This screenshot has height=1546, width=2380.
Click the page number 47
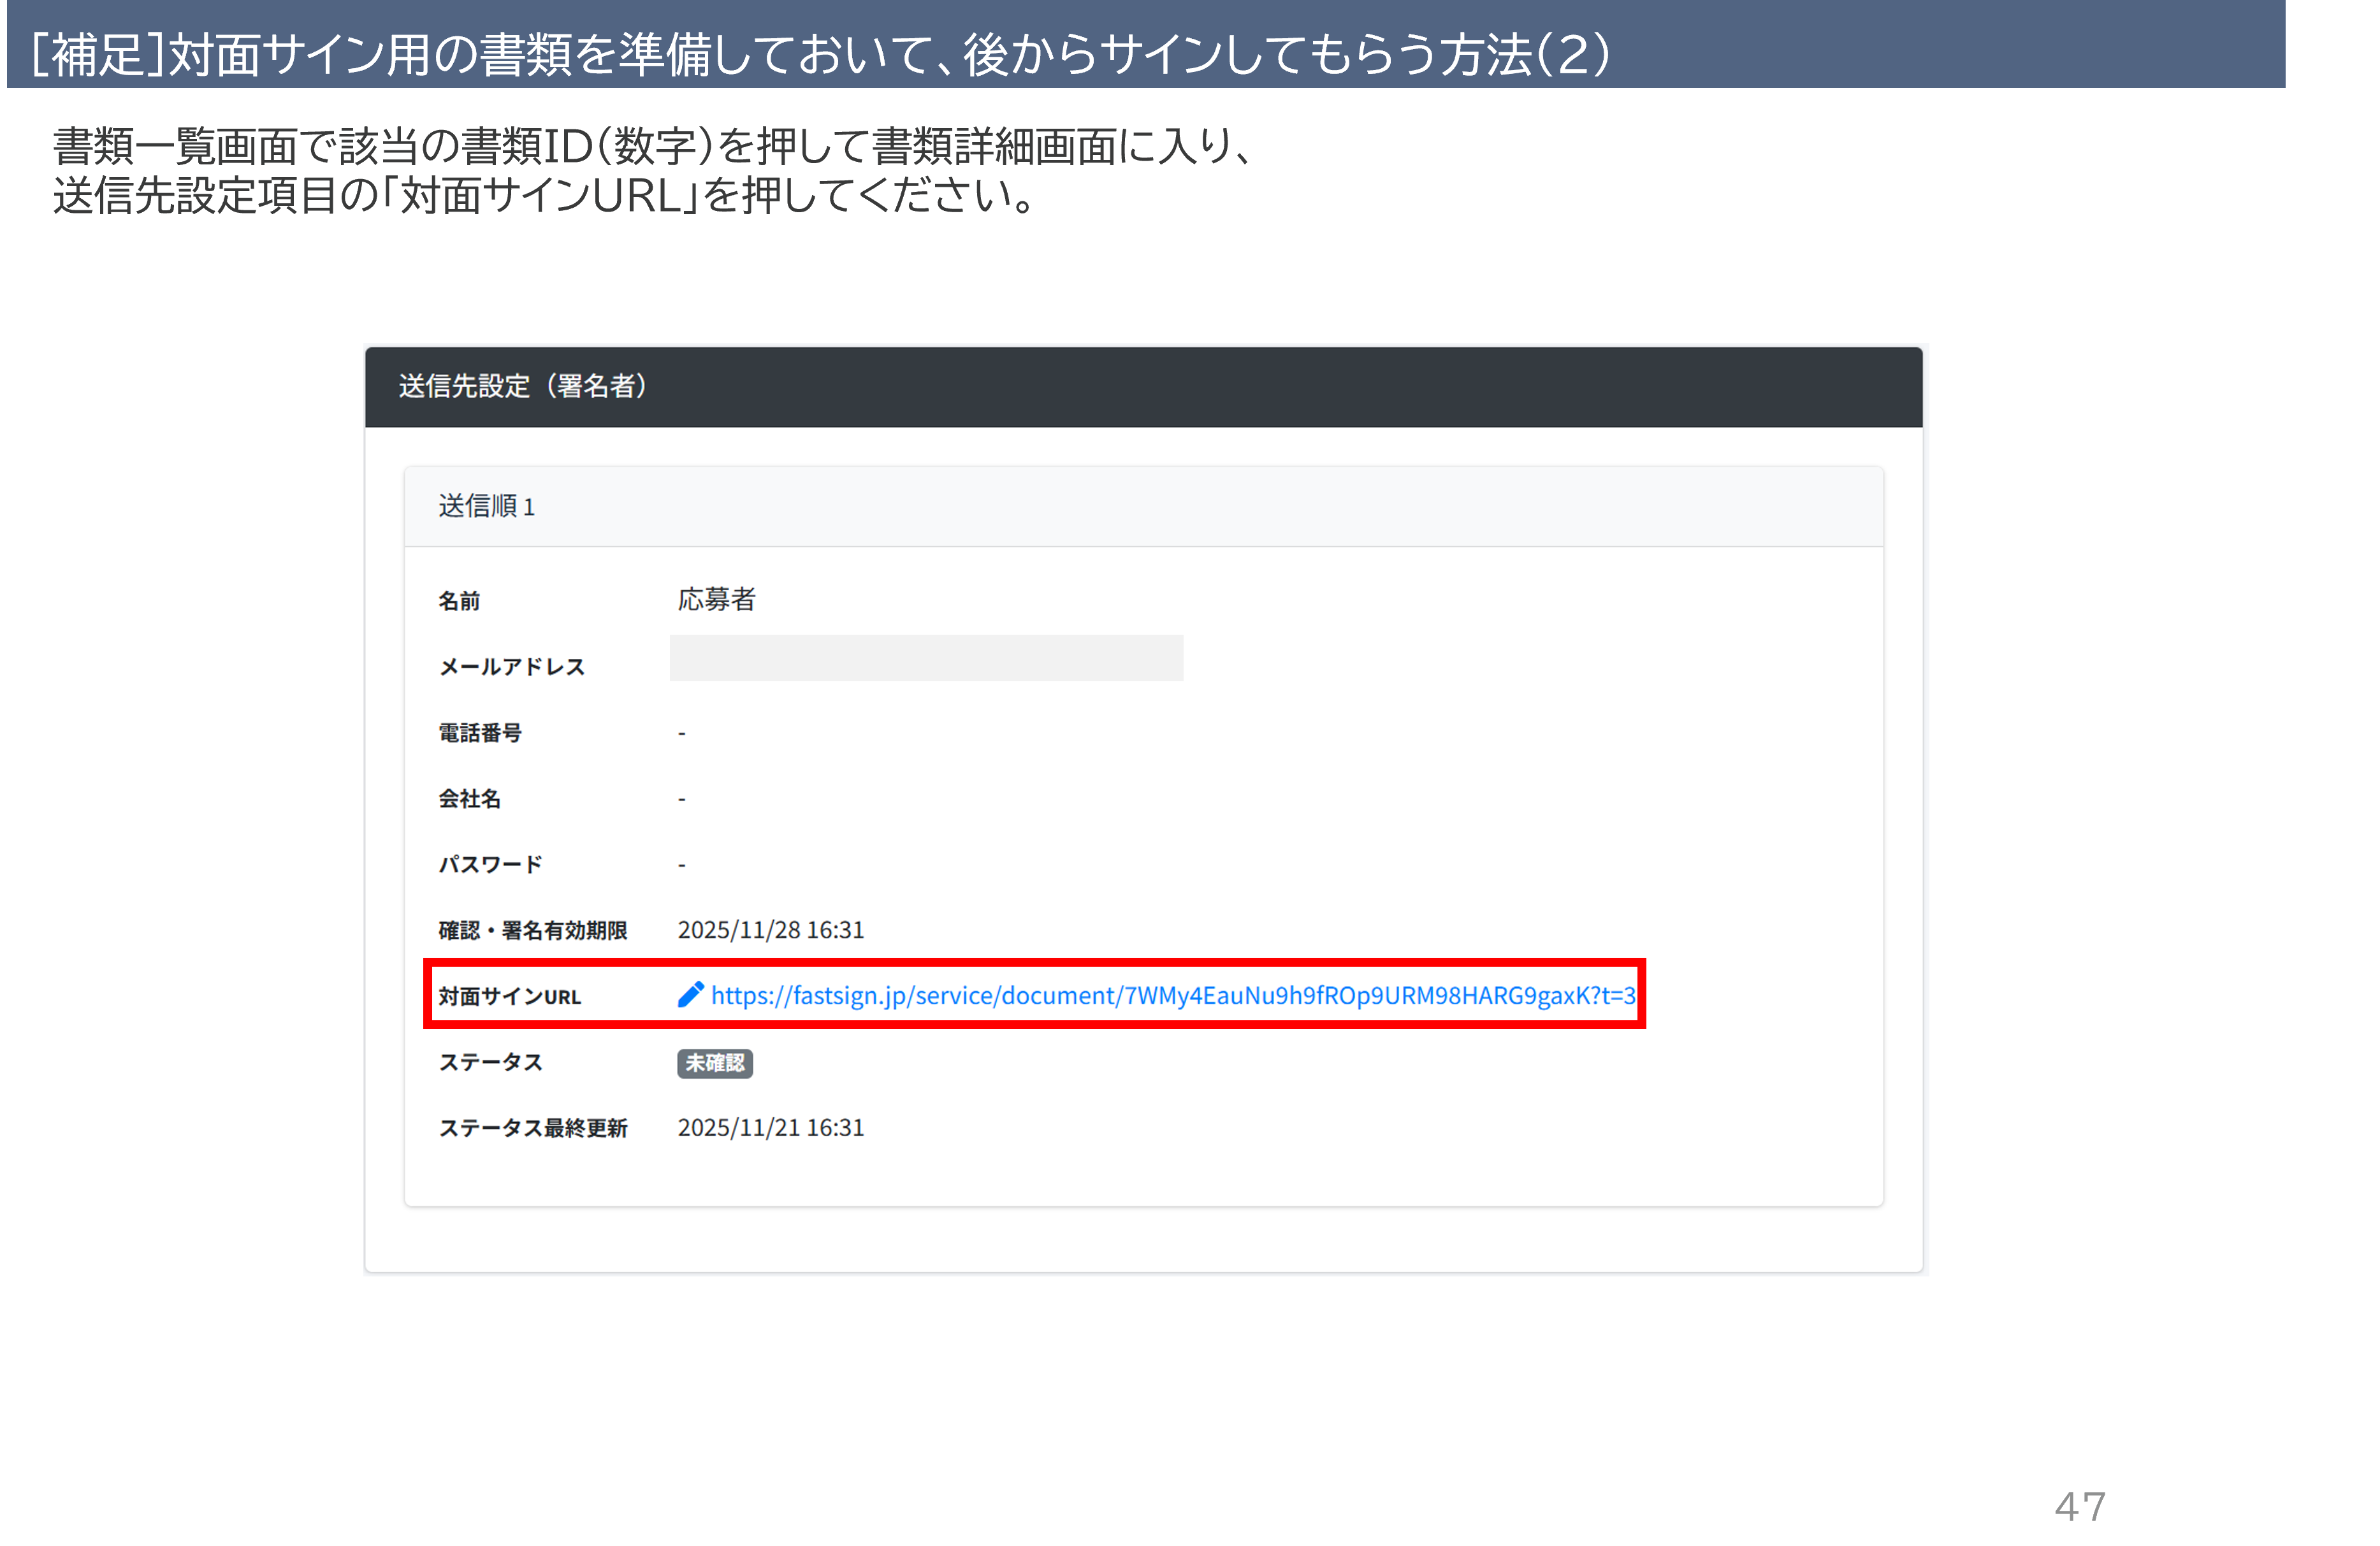click(2080, 1506)
